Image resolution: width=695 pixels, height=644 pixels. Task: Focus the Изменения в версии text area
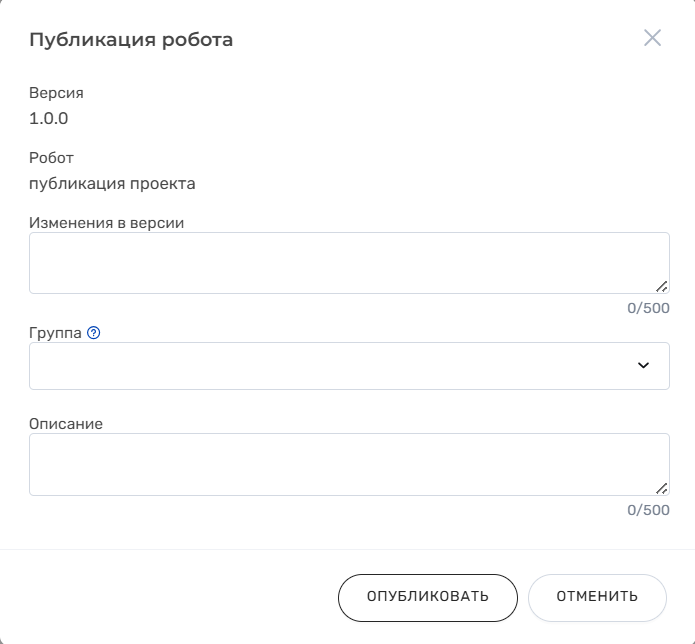[340, 262]
